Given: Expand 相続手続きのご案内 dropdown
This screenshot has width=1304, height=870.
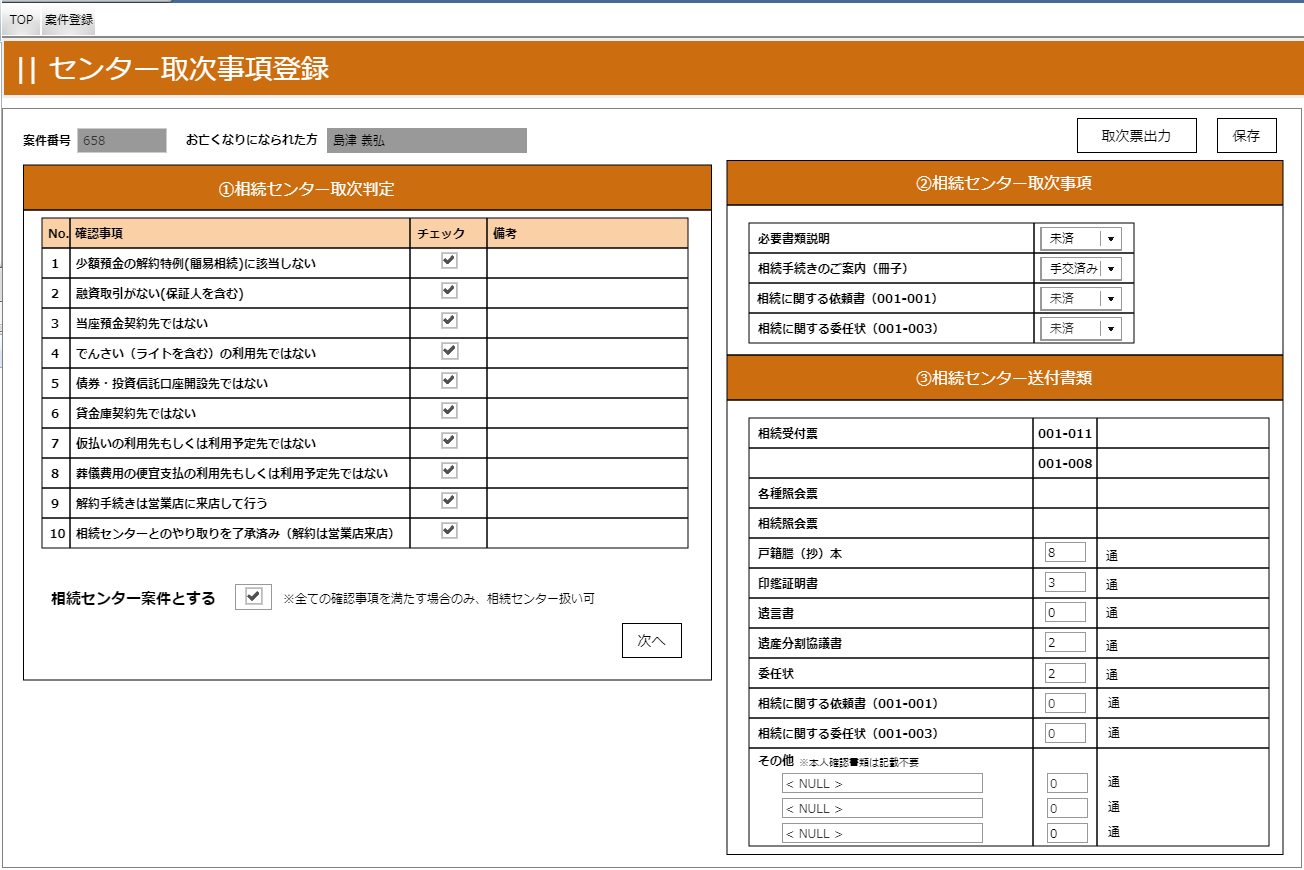Looking at the screenshot, I should tap(1110, 269).
